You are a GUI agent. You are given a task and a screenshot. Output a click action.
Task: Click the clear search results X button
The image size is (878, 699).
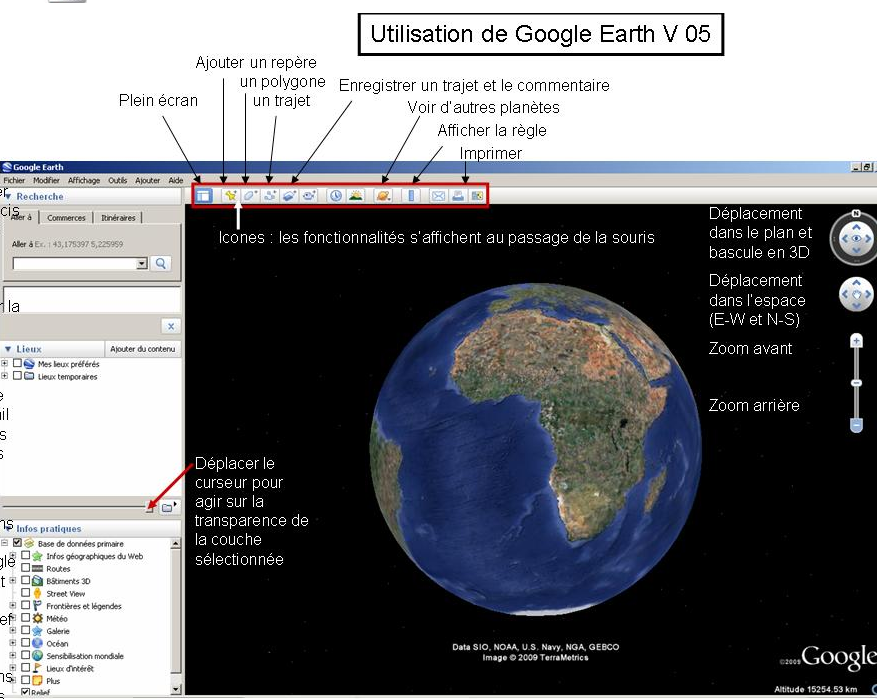(x=171, y=326)
